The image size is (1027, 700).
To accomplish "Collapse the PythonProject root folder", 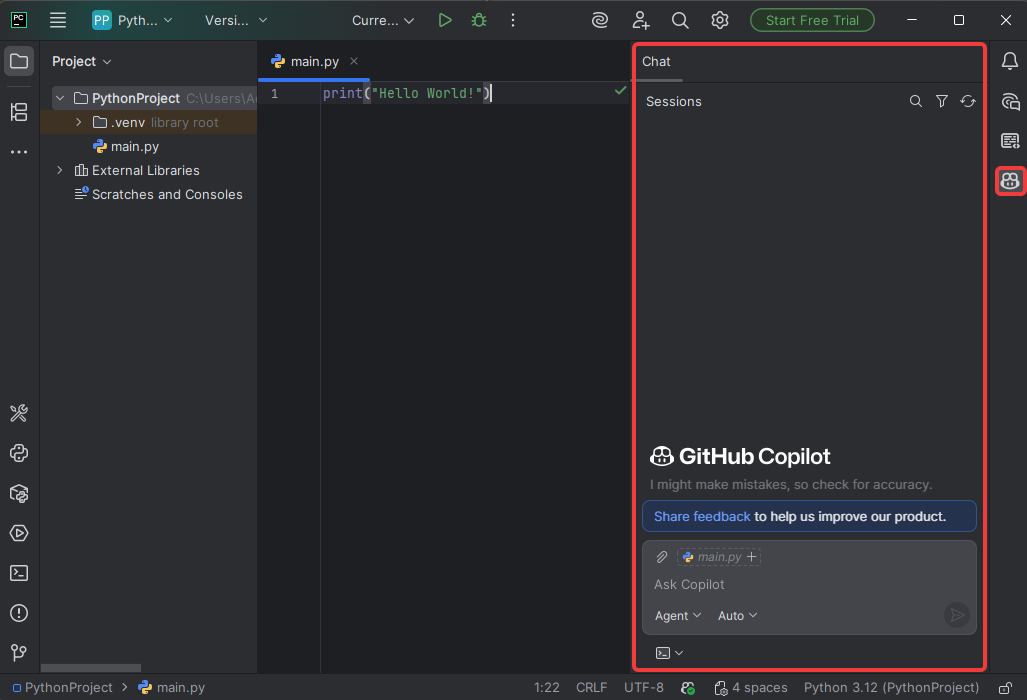I will (60, 98).
